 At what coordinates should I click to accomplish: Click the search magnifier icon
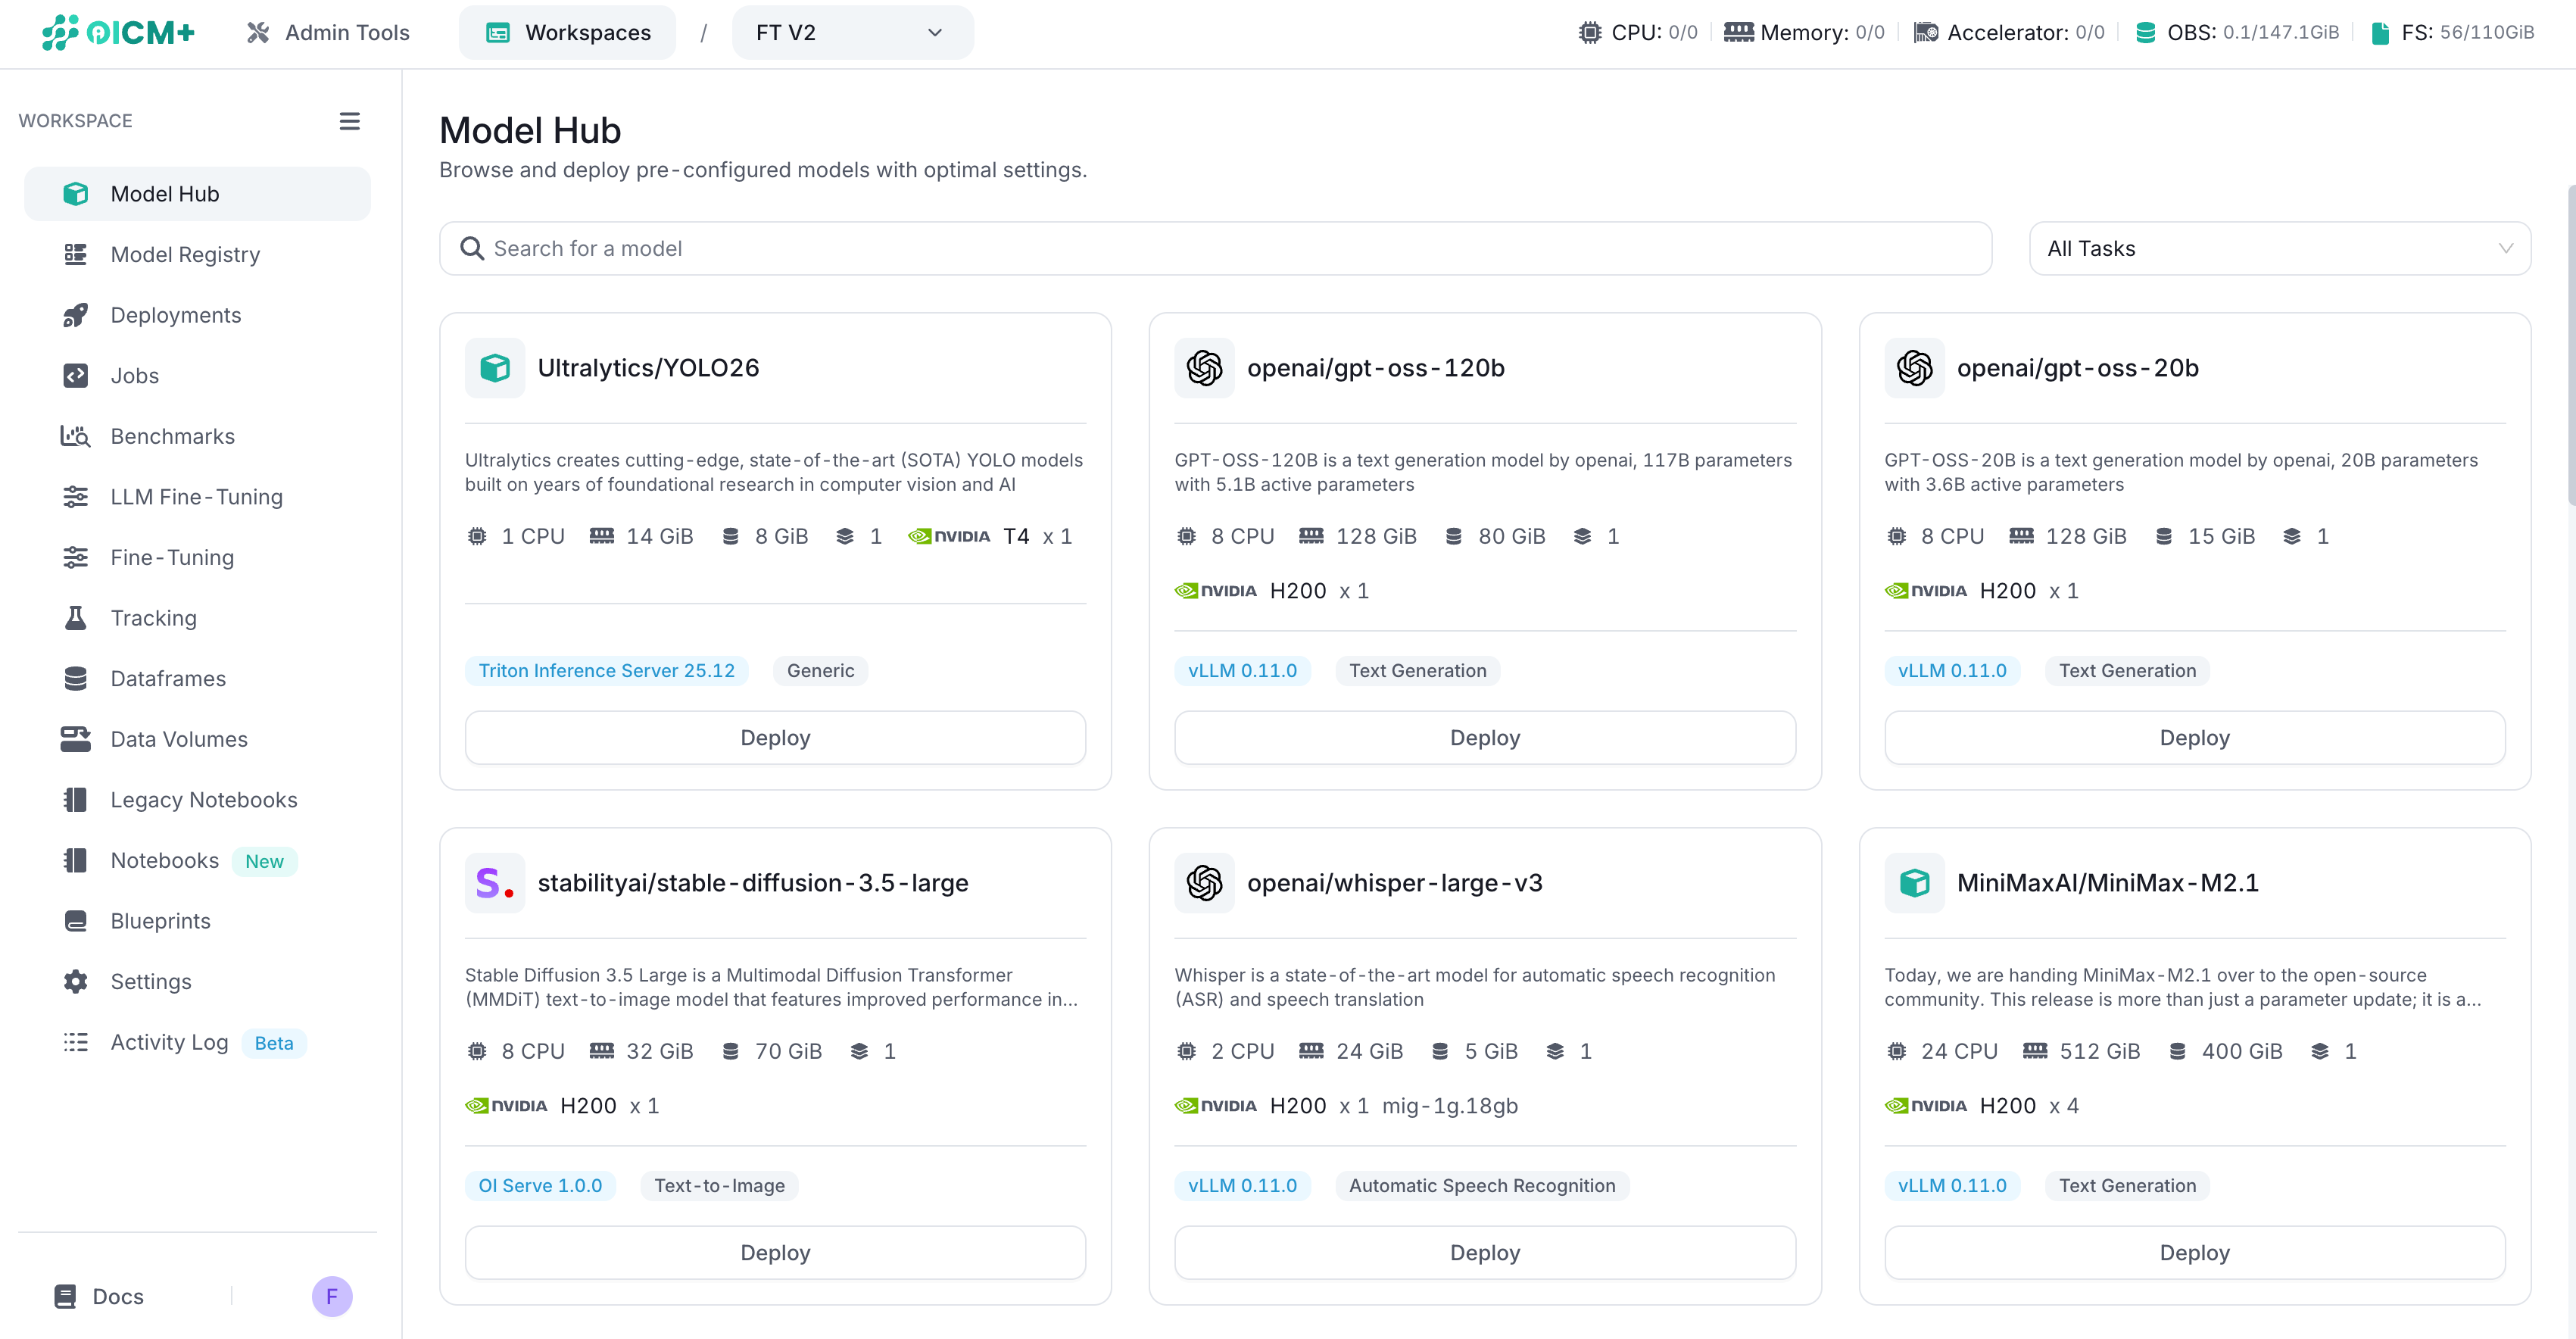(472, 248)
